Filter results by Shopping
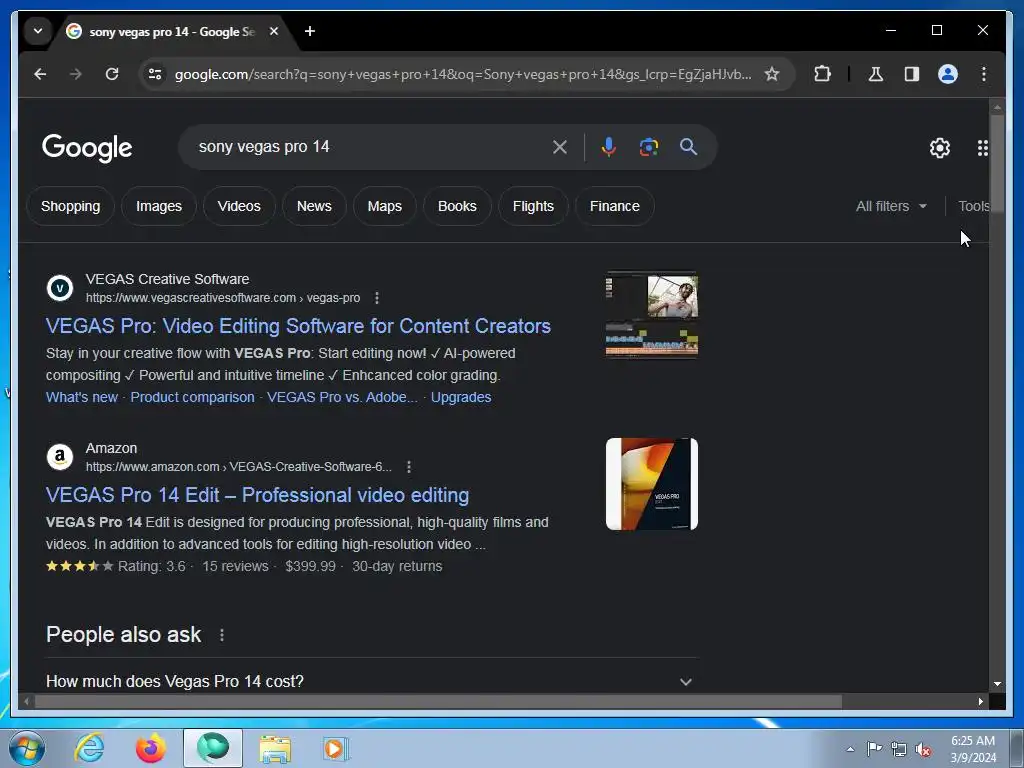 71,206
